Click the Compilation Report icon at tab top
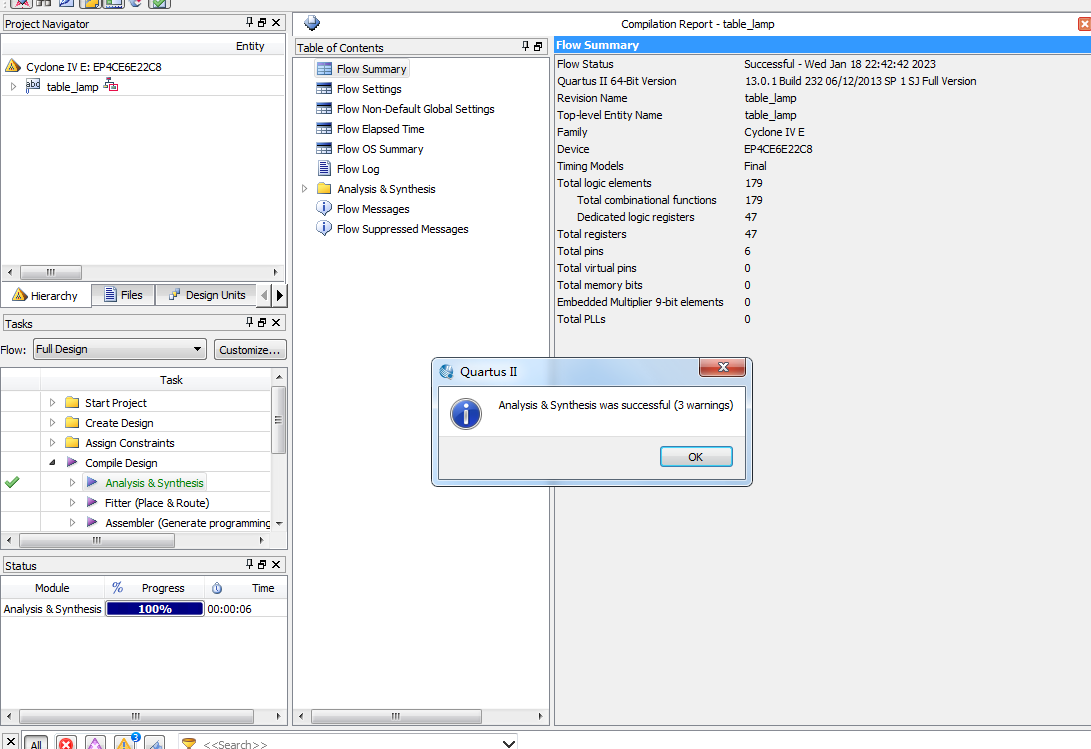Viewport: 1091px width, 749px height. [312, 23]
